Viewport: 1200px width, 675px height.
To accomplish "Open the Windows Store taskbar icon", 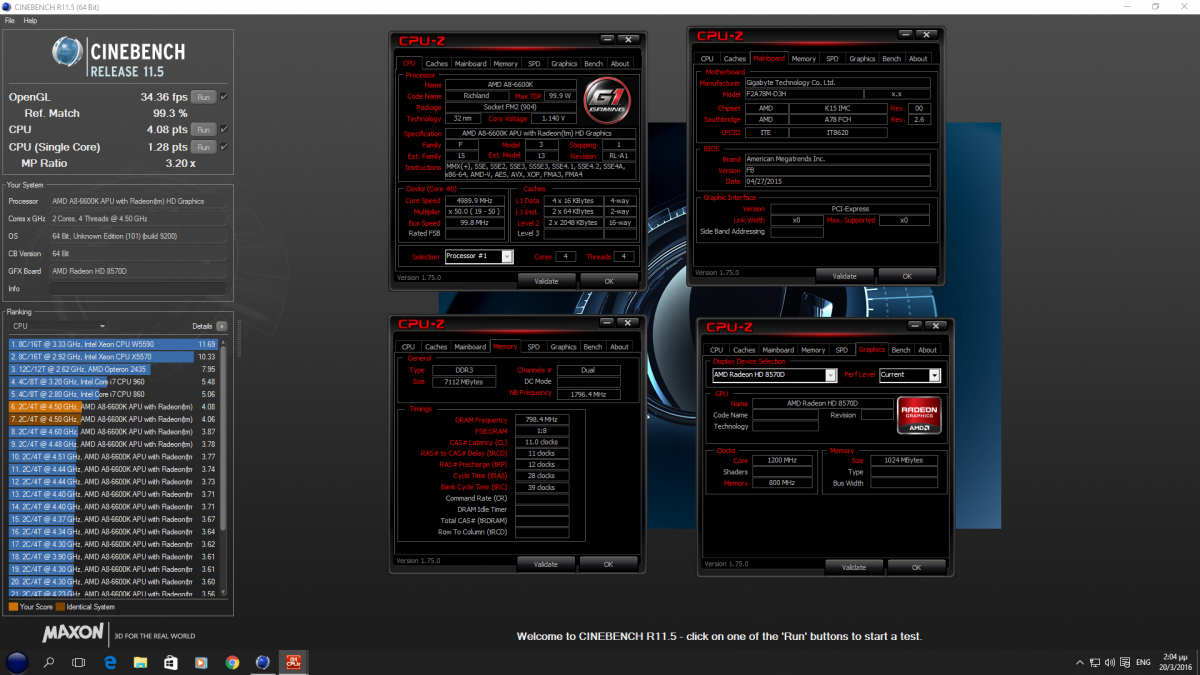I will click(x=171, y=662).
